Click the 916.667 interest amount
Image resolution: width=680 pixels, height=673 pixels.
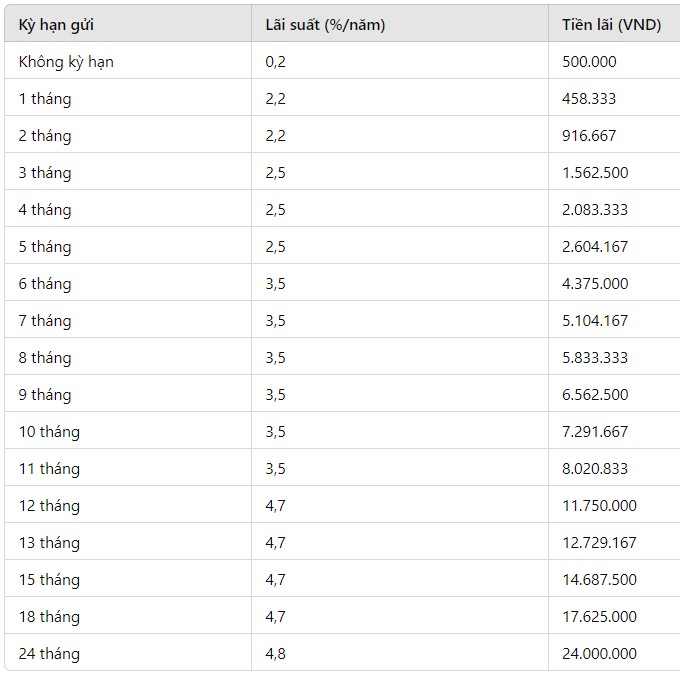[x=589, y=136]
